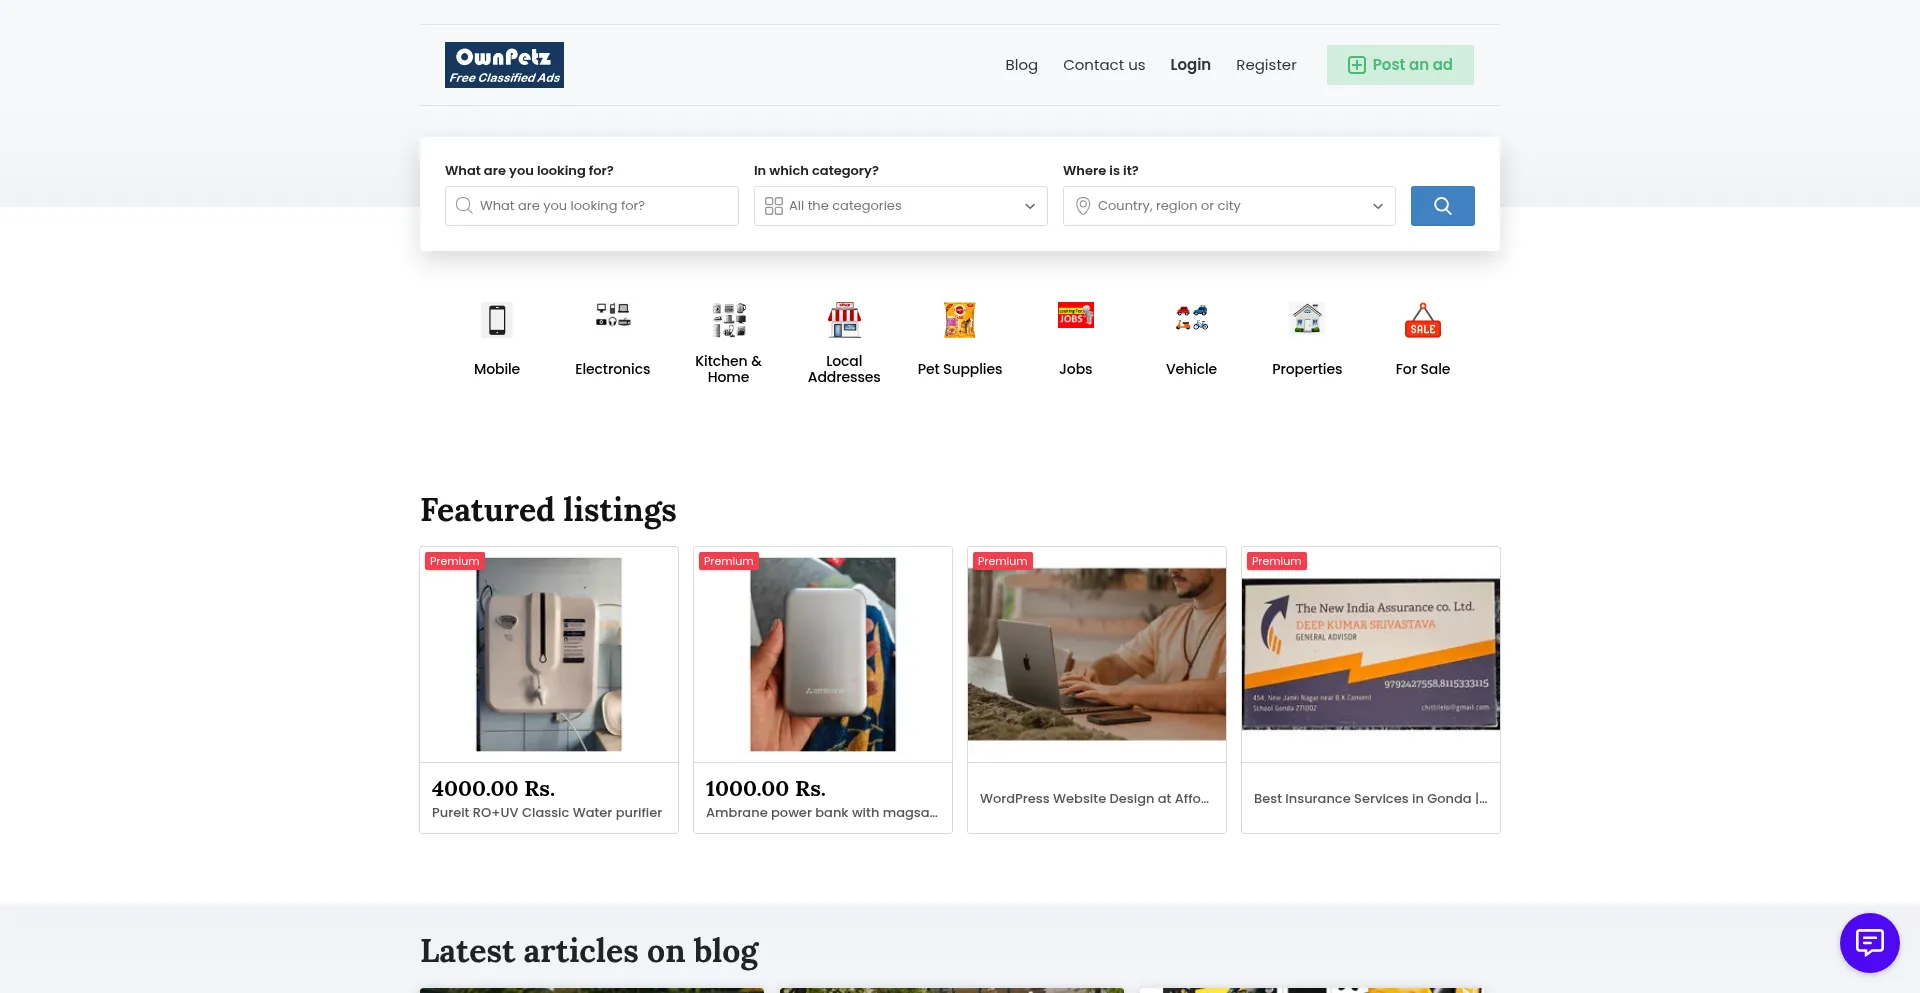Select the Kitchen & Home category icon
This screenshot has width=1920, height=993.
pos(729,320)
